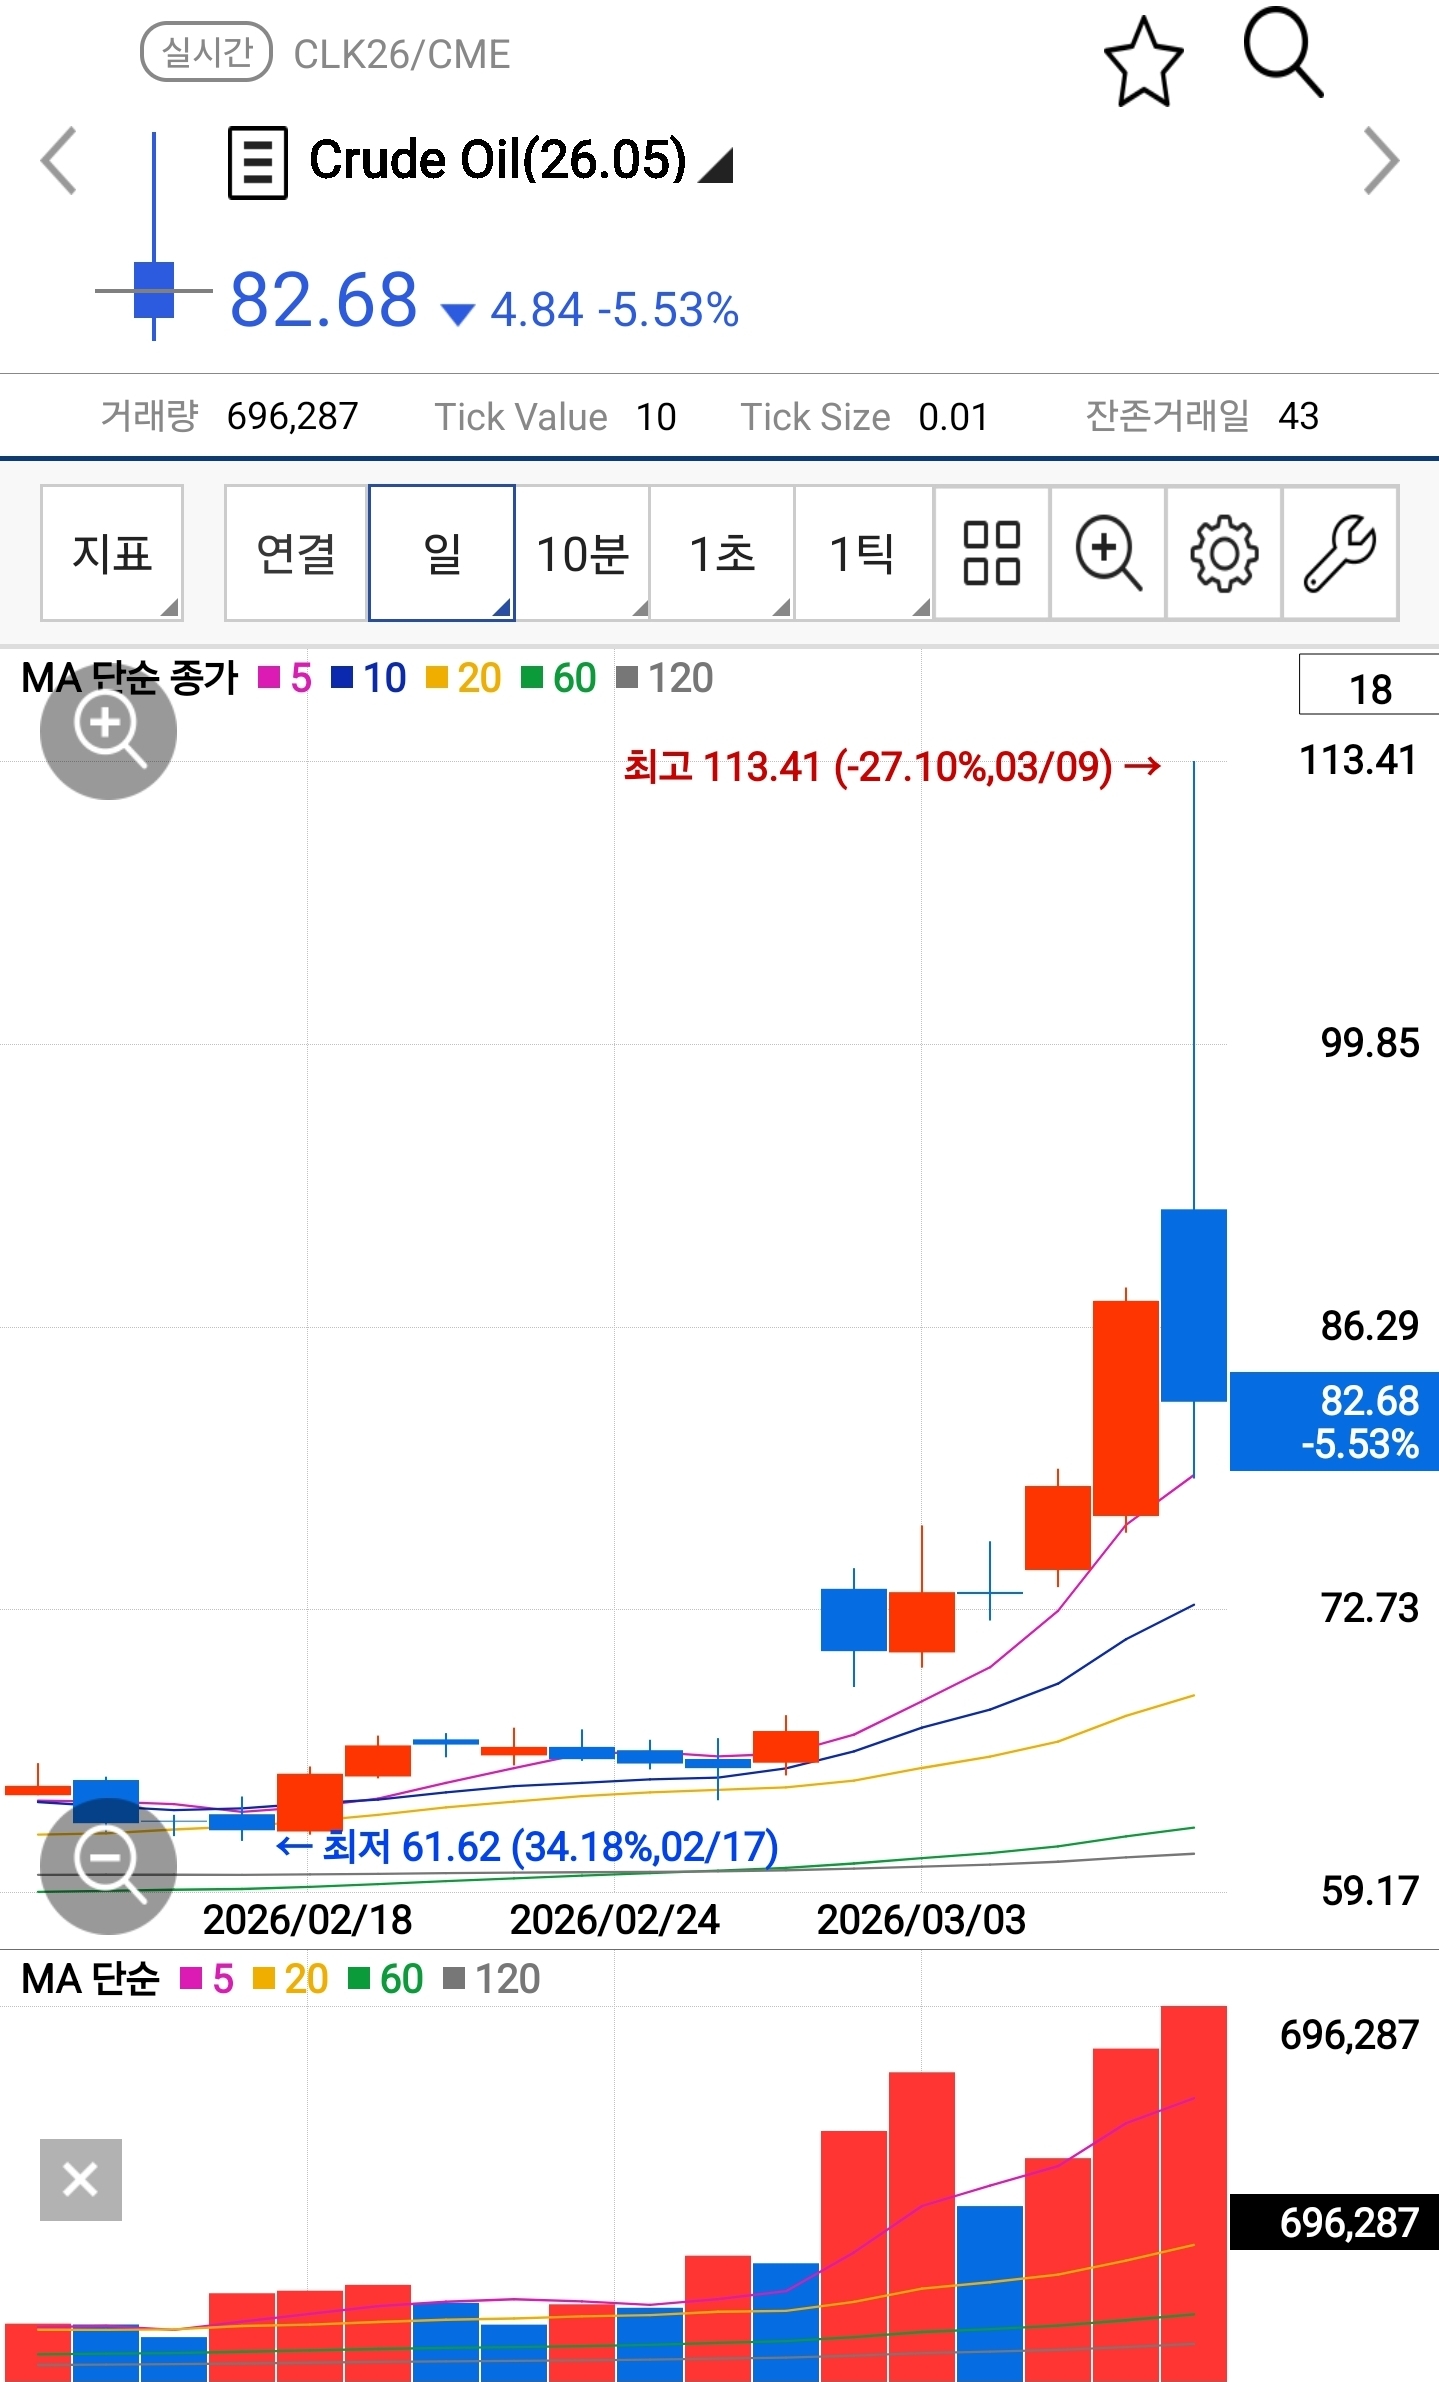Open the wrench tools icon

1340,553
